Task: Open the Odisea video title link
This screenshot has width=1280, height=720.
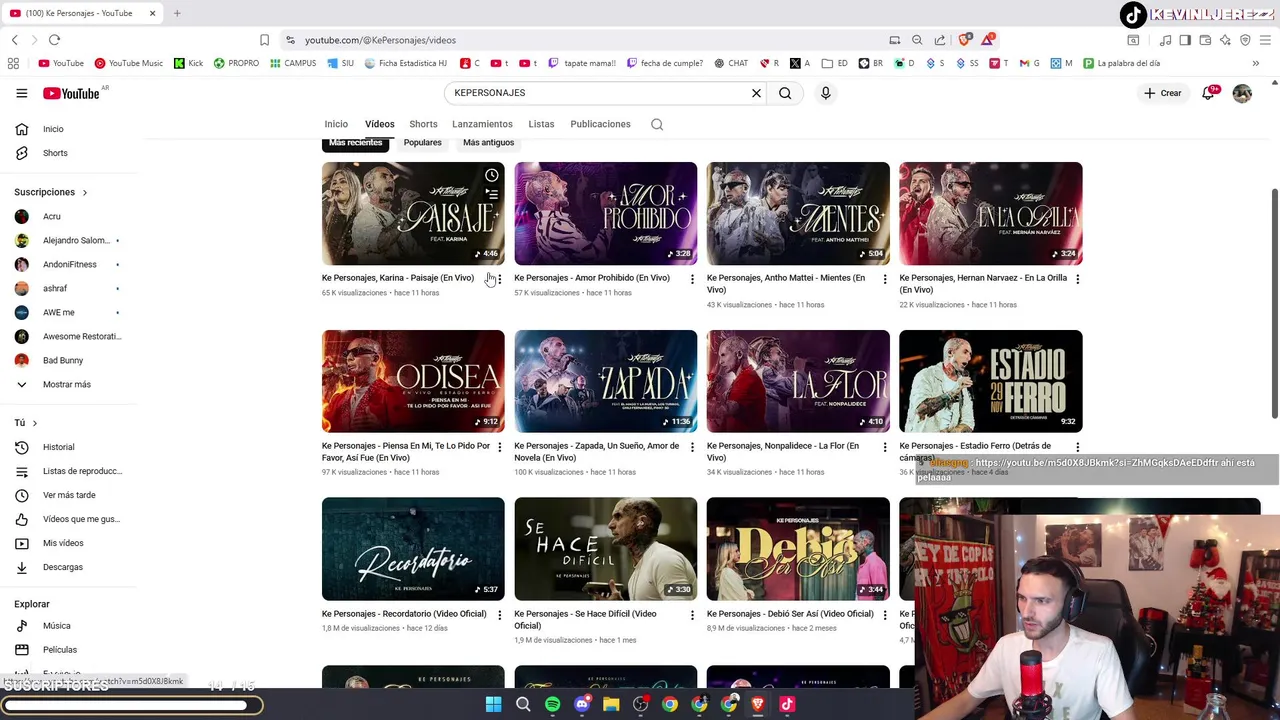Action: 406,452
